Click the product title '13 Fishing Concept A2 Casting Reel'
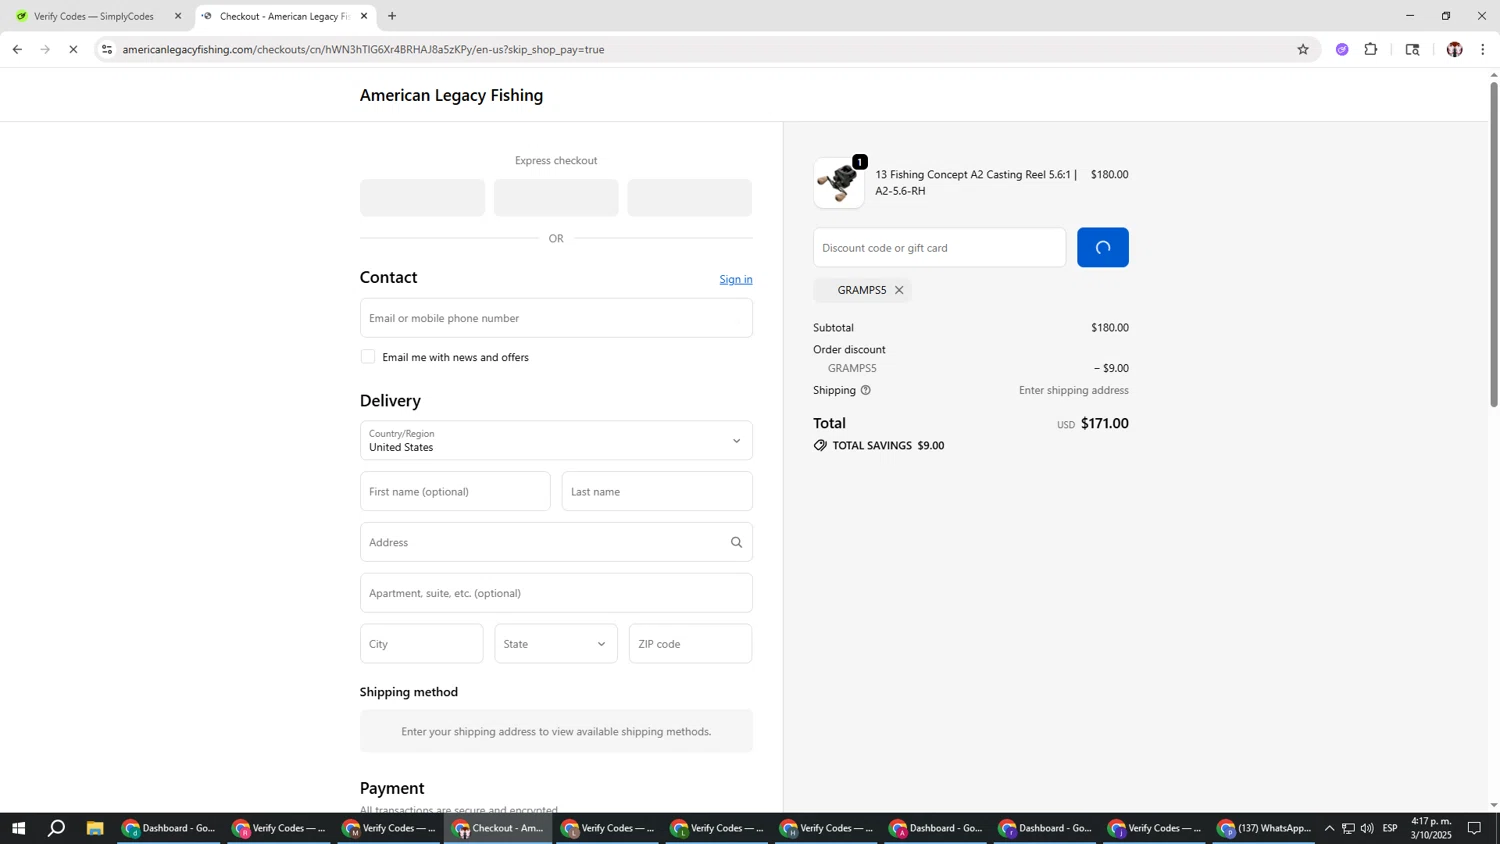This screenshot has width=1500, height=844. tap(975, 182)
